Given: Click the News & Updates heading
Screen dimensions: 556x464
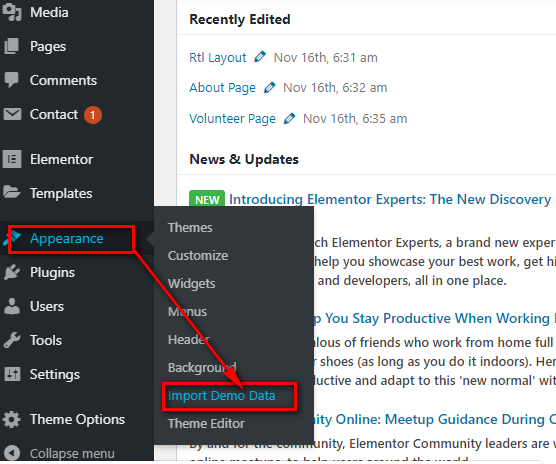Looking at the screenshot, I should point(244,159).
